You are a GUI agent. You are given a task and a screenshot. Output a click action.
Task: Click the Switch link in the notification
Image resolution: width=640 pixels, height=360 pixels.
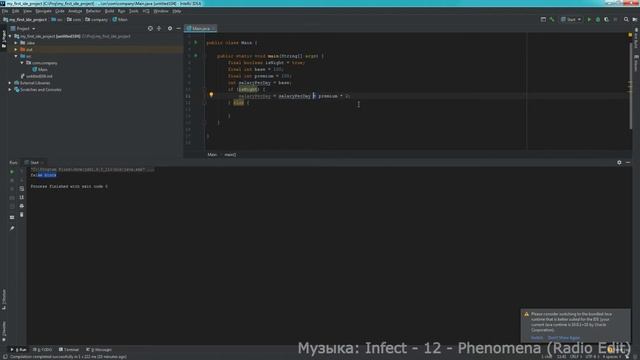pyautogui.click(x=537, y=338)
